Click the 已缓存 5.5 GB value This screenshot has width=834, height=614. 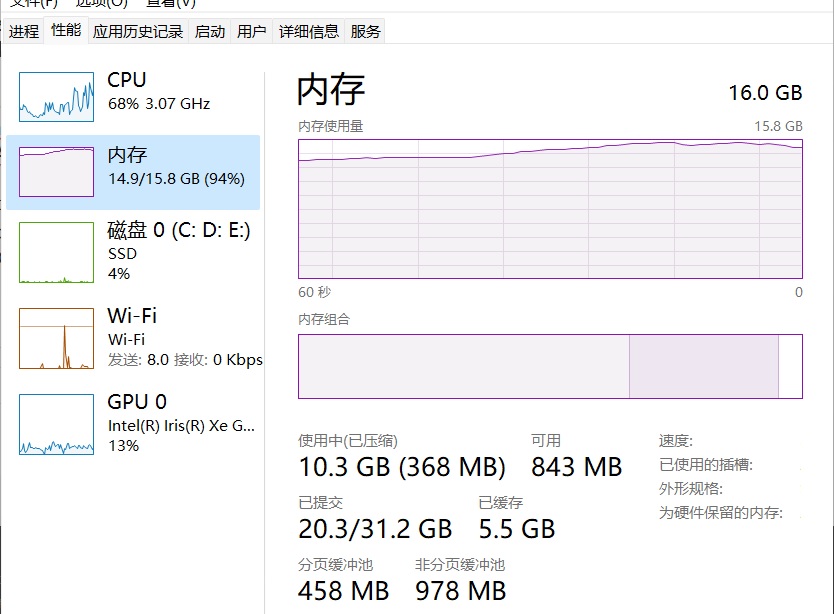[516, 527]
